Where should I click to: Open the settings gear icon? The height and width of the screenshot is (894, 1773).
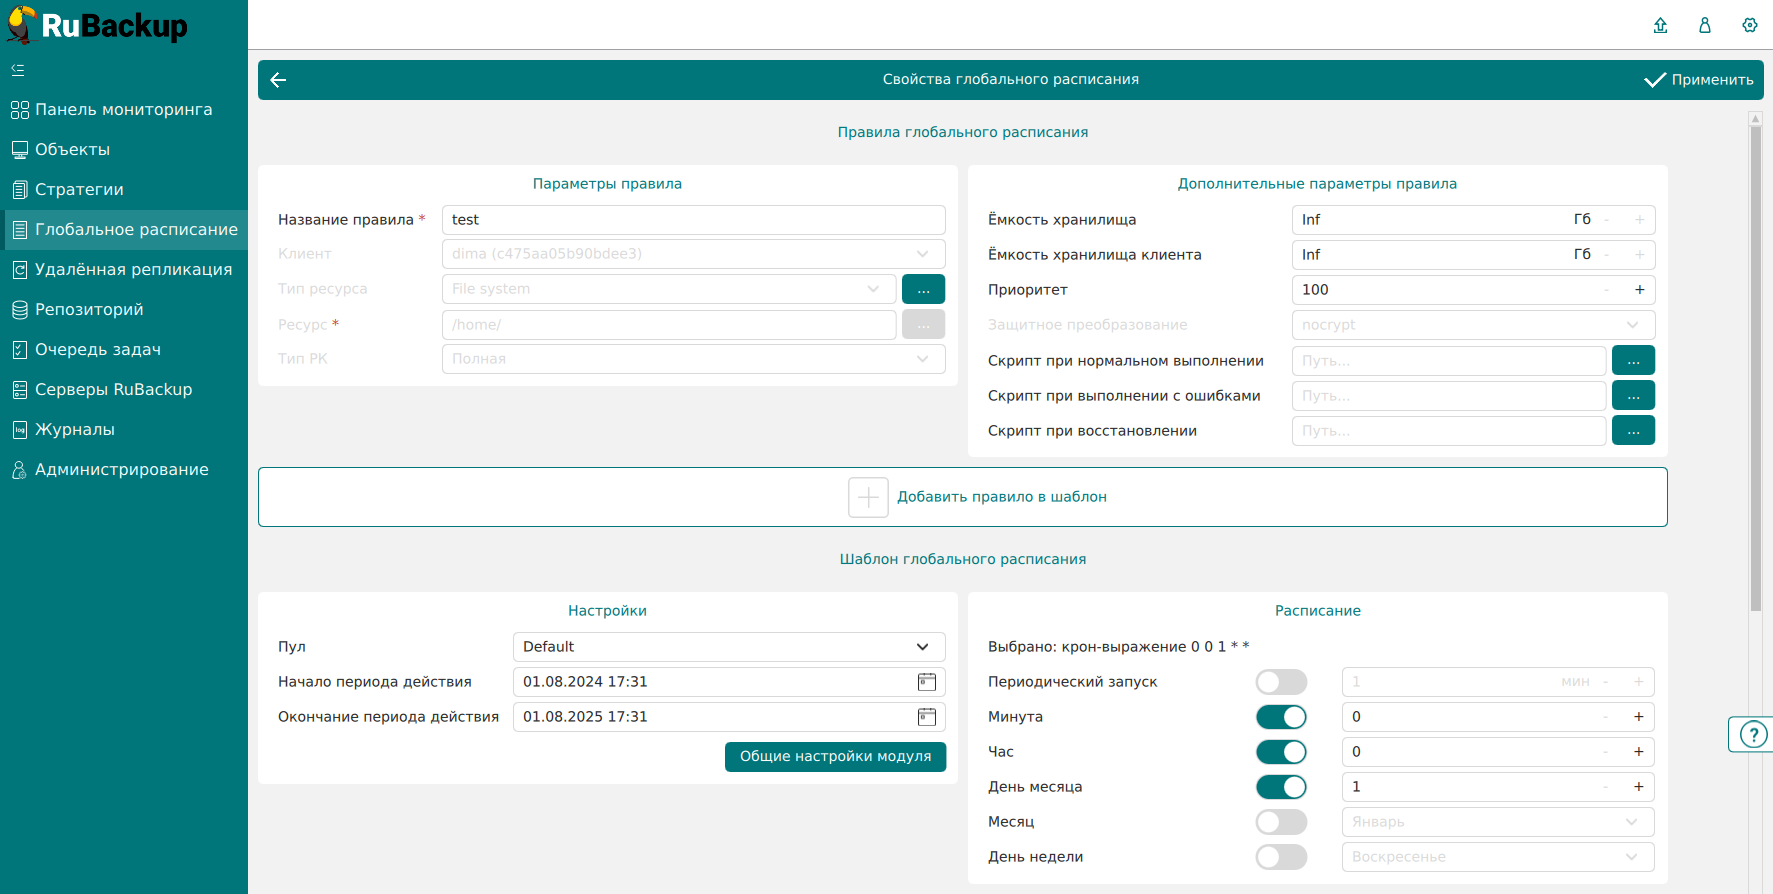1750,25
